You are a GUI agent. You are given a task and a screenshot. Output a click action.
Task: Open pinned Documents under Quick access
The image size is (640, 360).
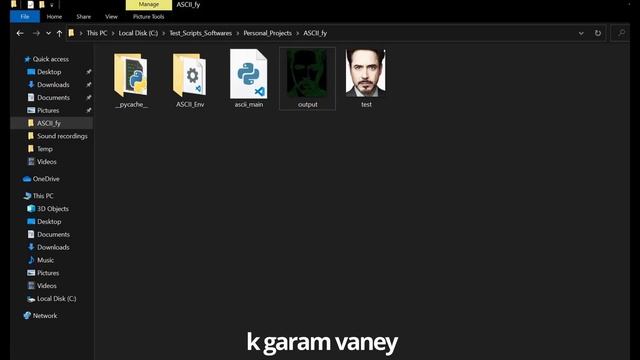pyautogui.click(x=53, y=98)
